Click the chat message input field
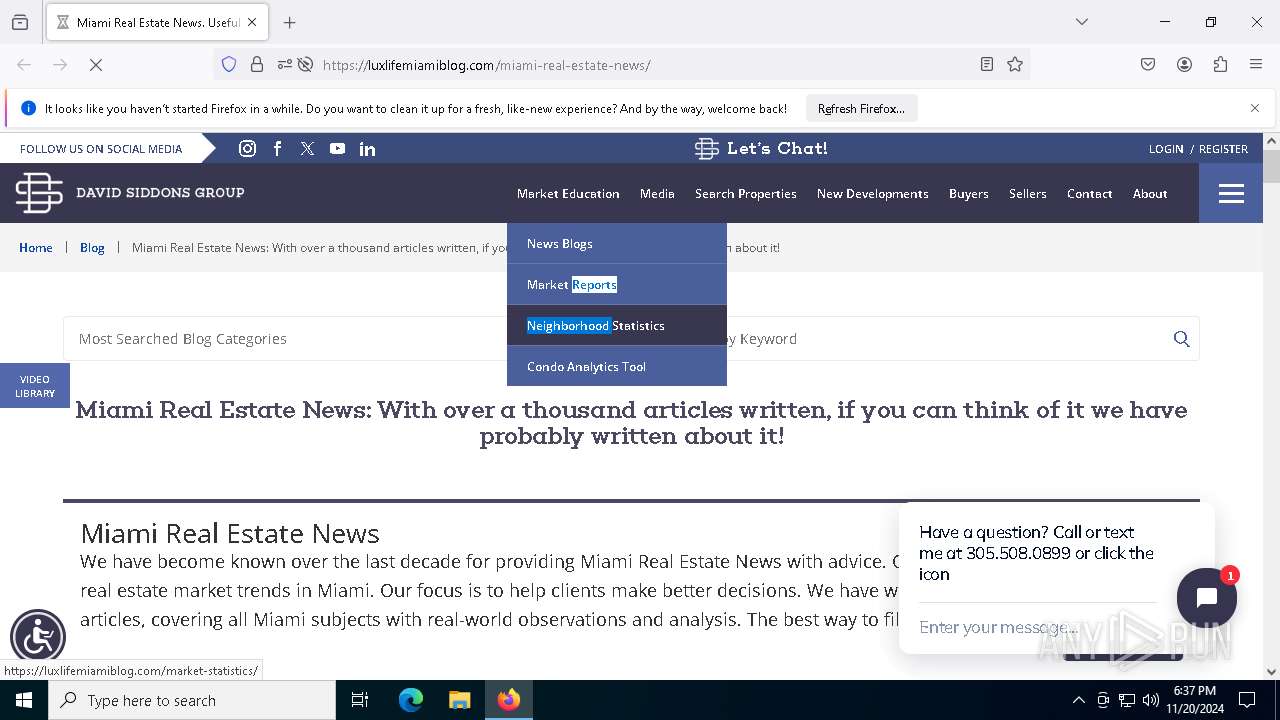 click(1036, 627)
